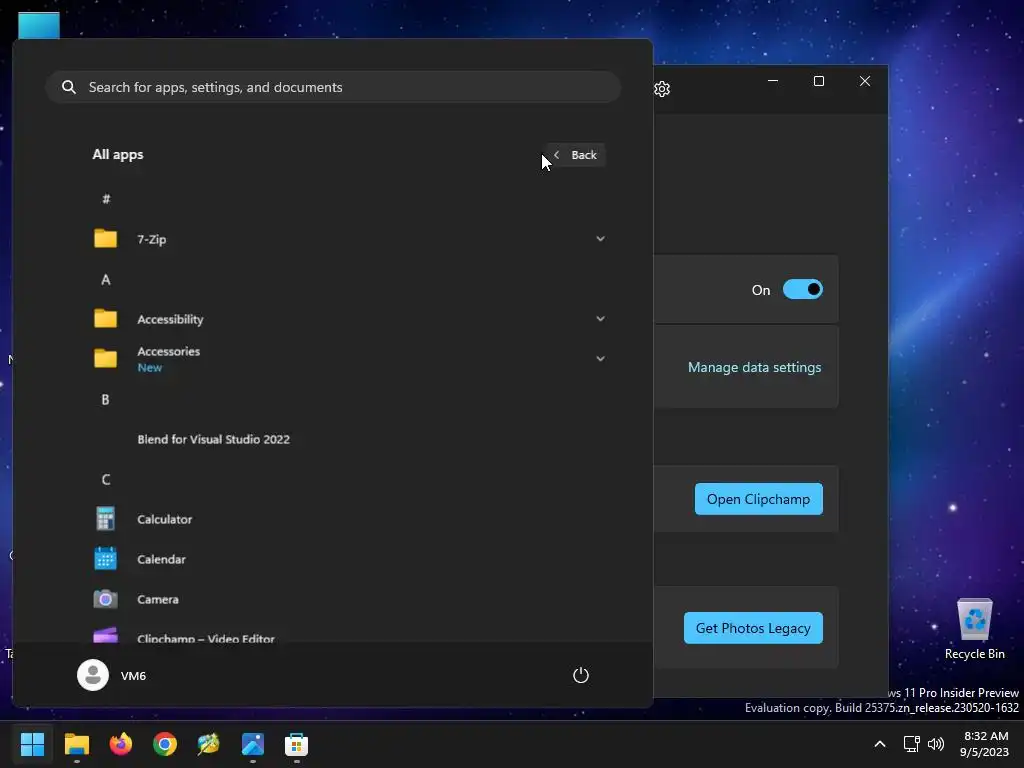1024x768 pixels.
Task: Click Get Photos Legacy button
Action: point(753,628)
